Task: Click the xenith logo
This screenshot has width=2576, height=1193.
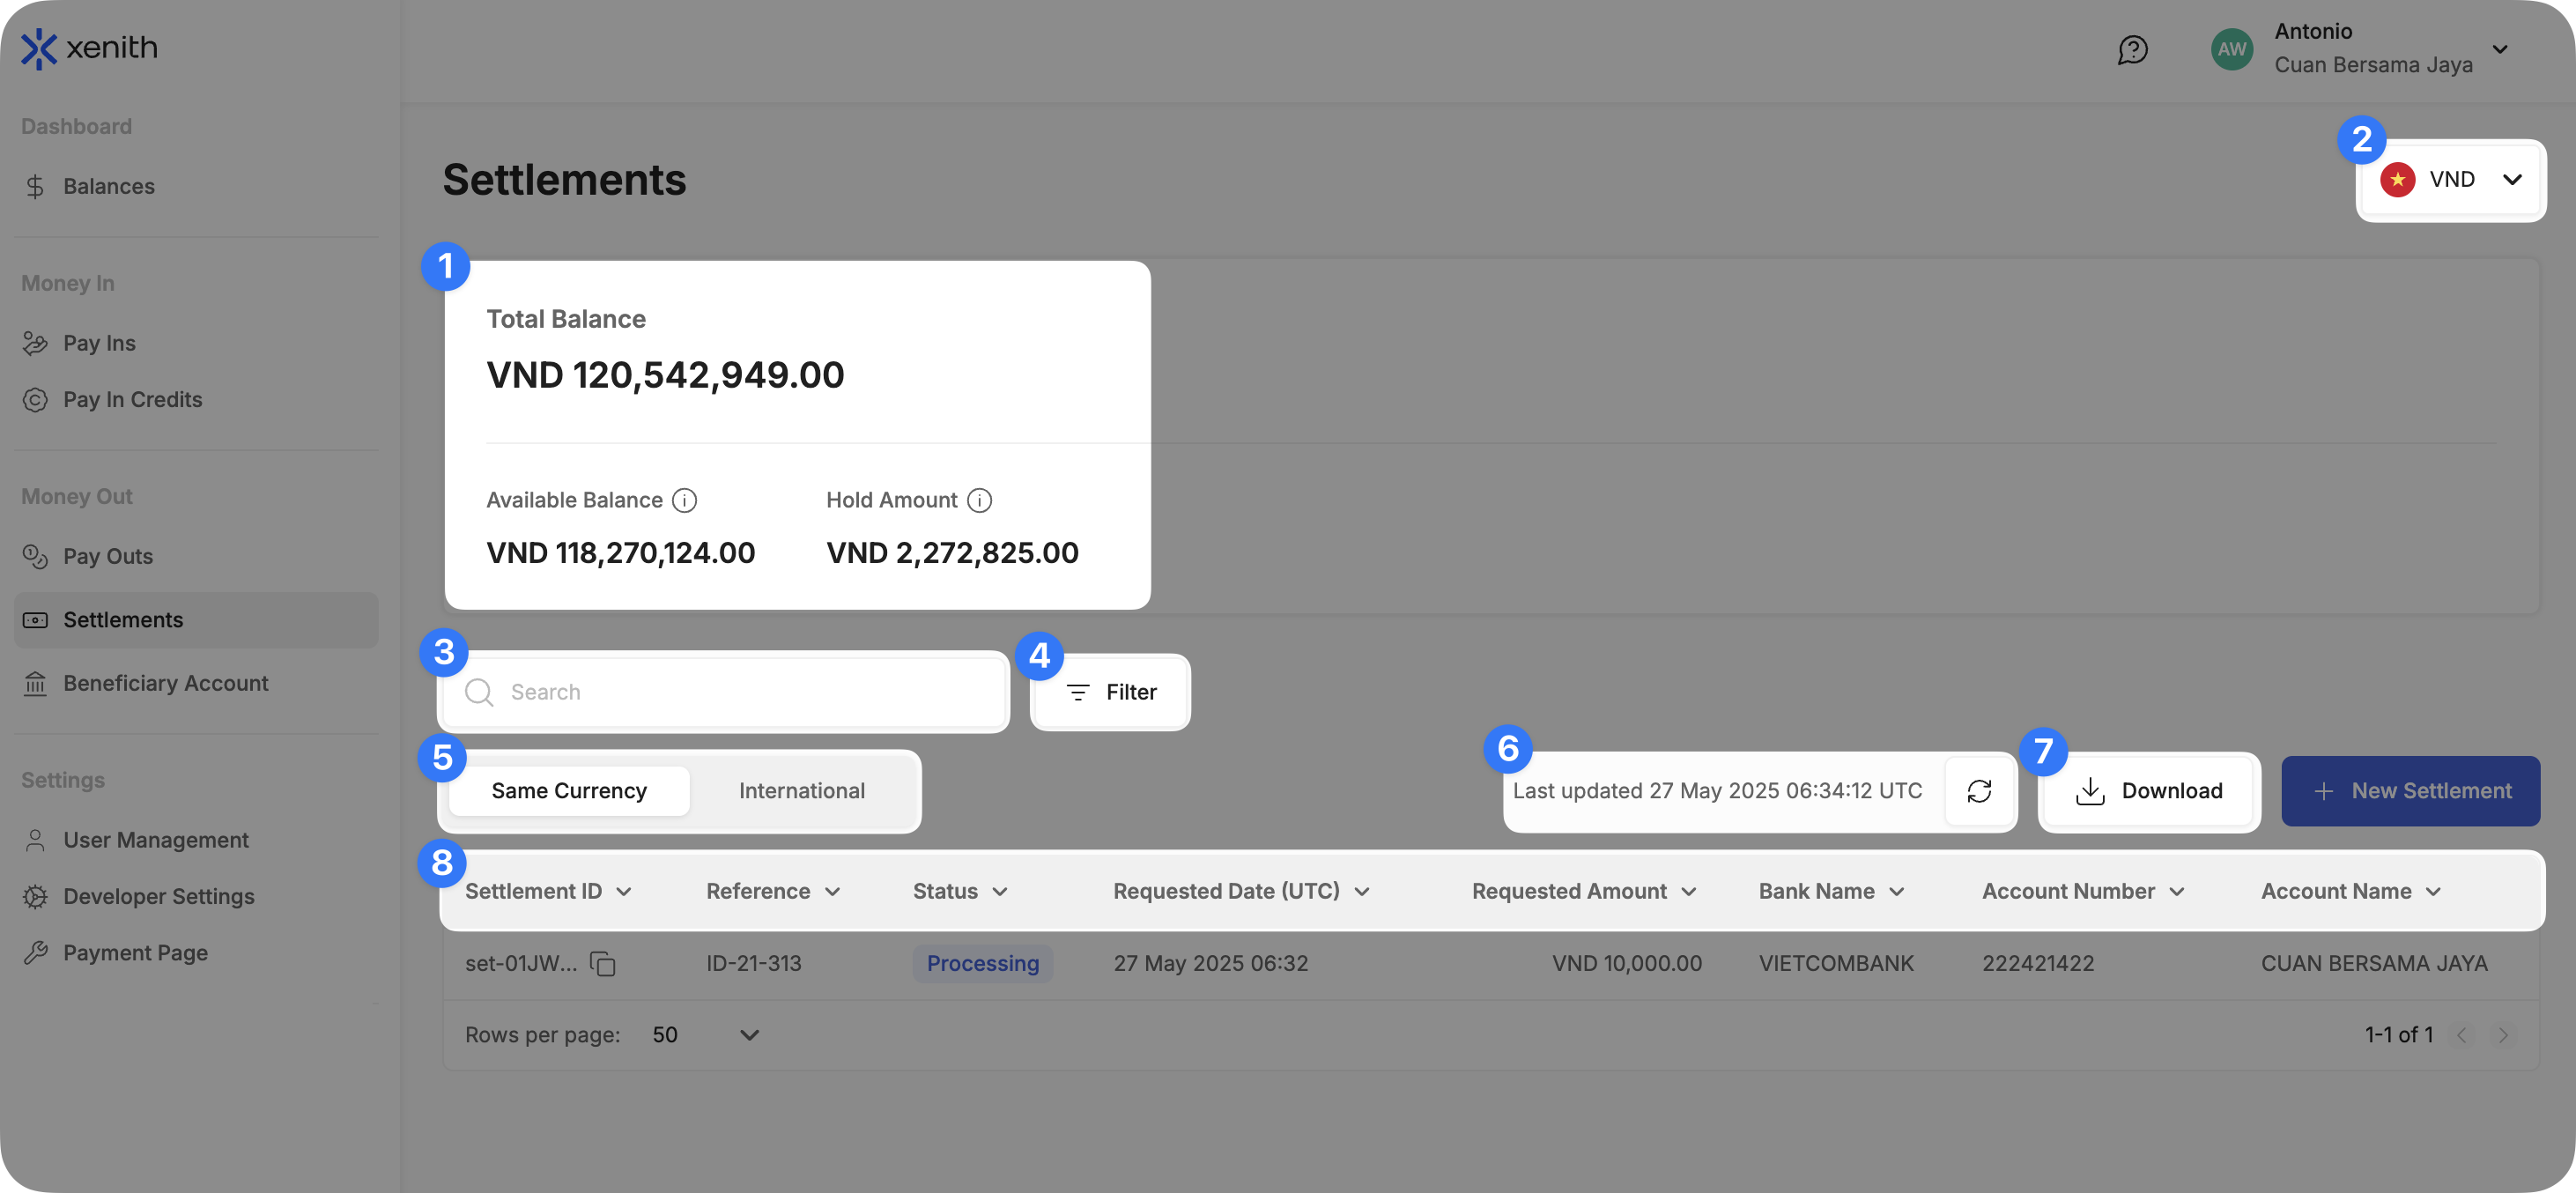Action: tap(90, 48)
